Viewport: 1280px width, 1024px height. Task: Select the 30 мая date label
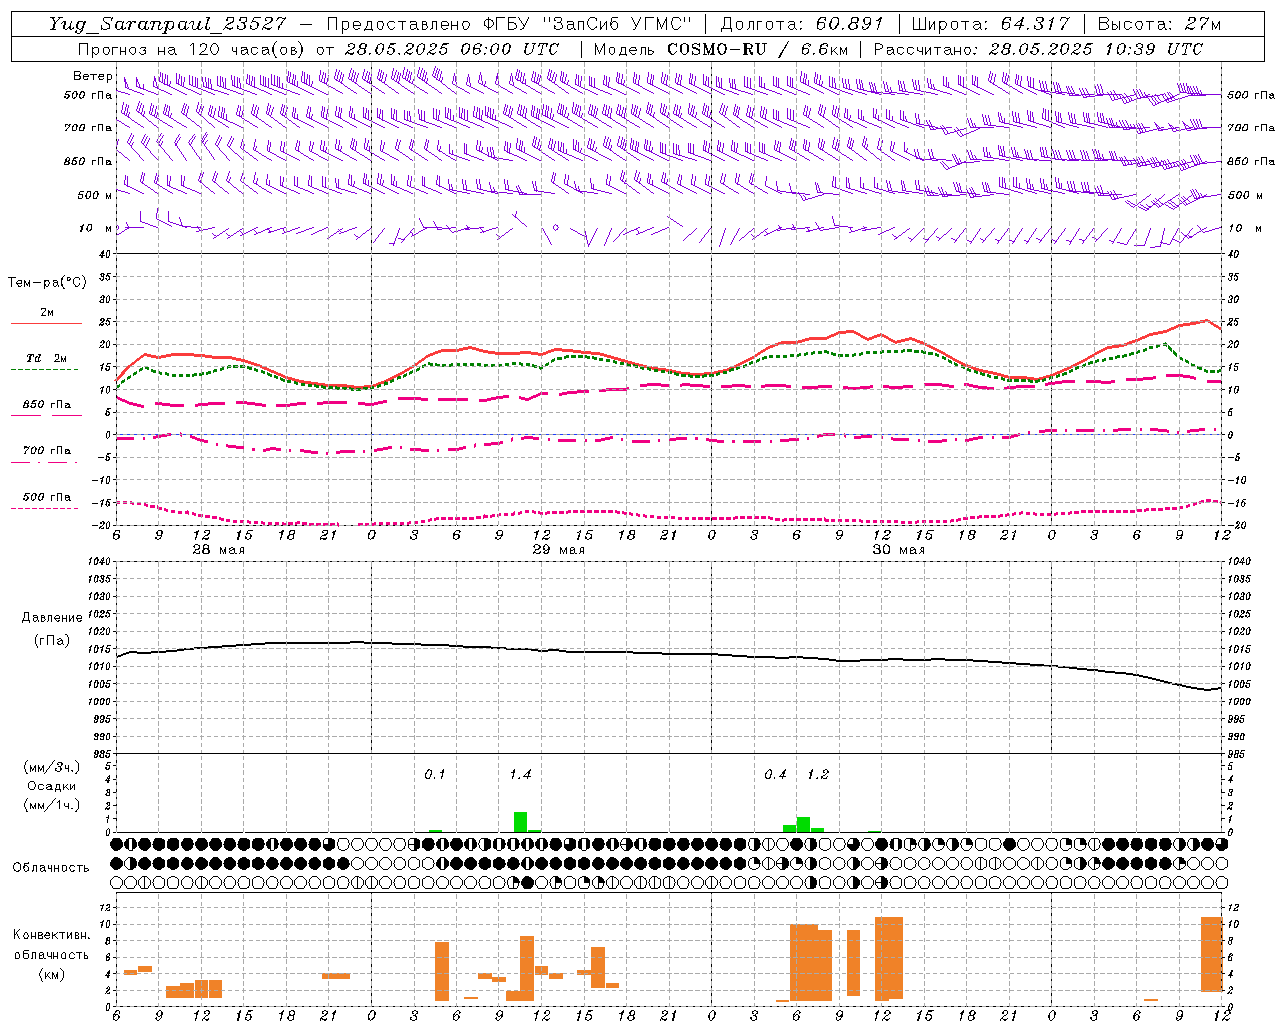(x=898, y=550)
